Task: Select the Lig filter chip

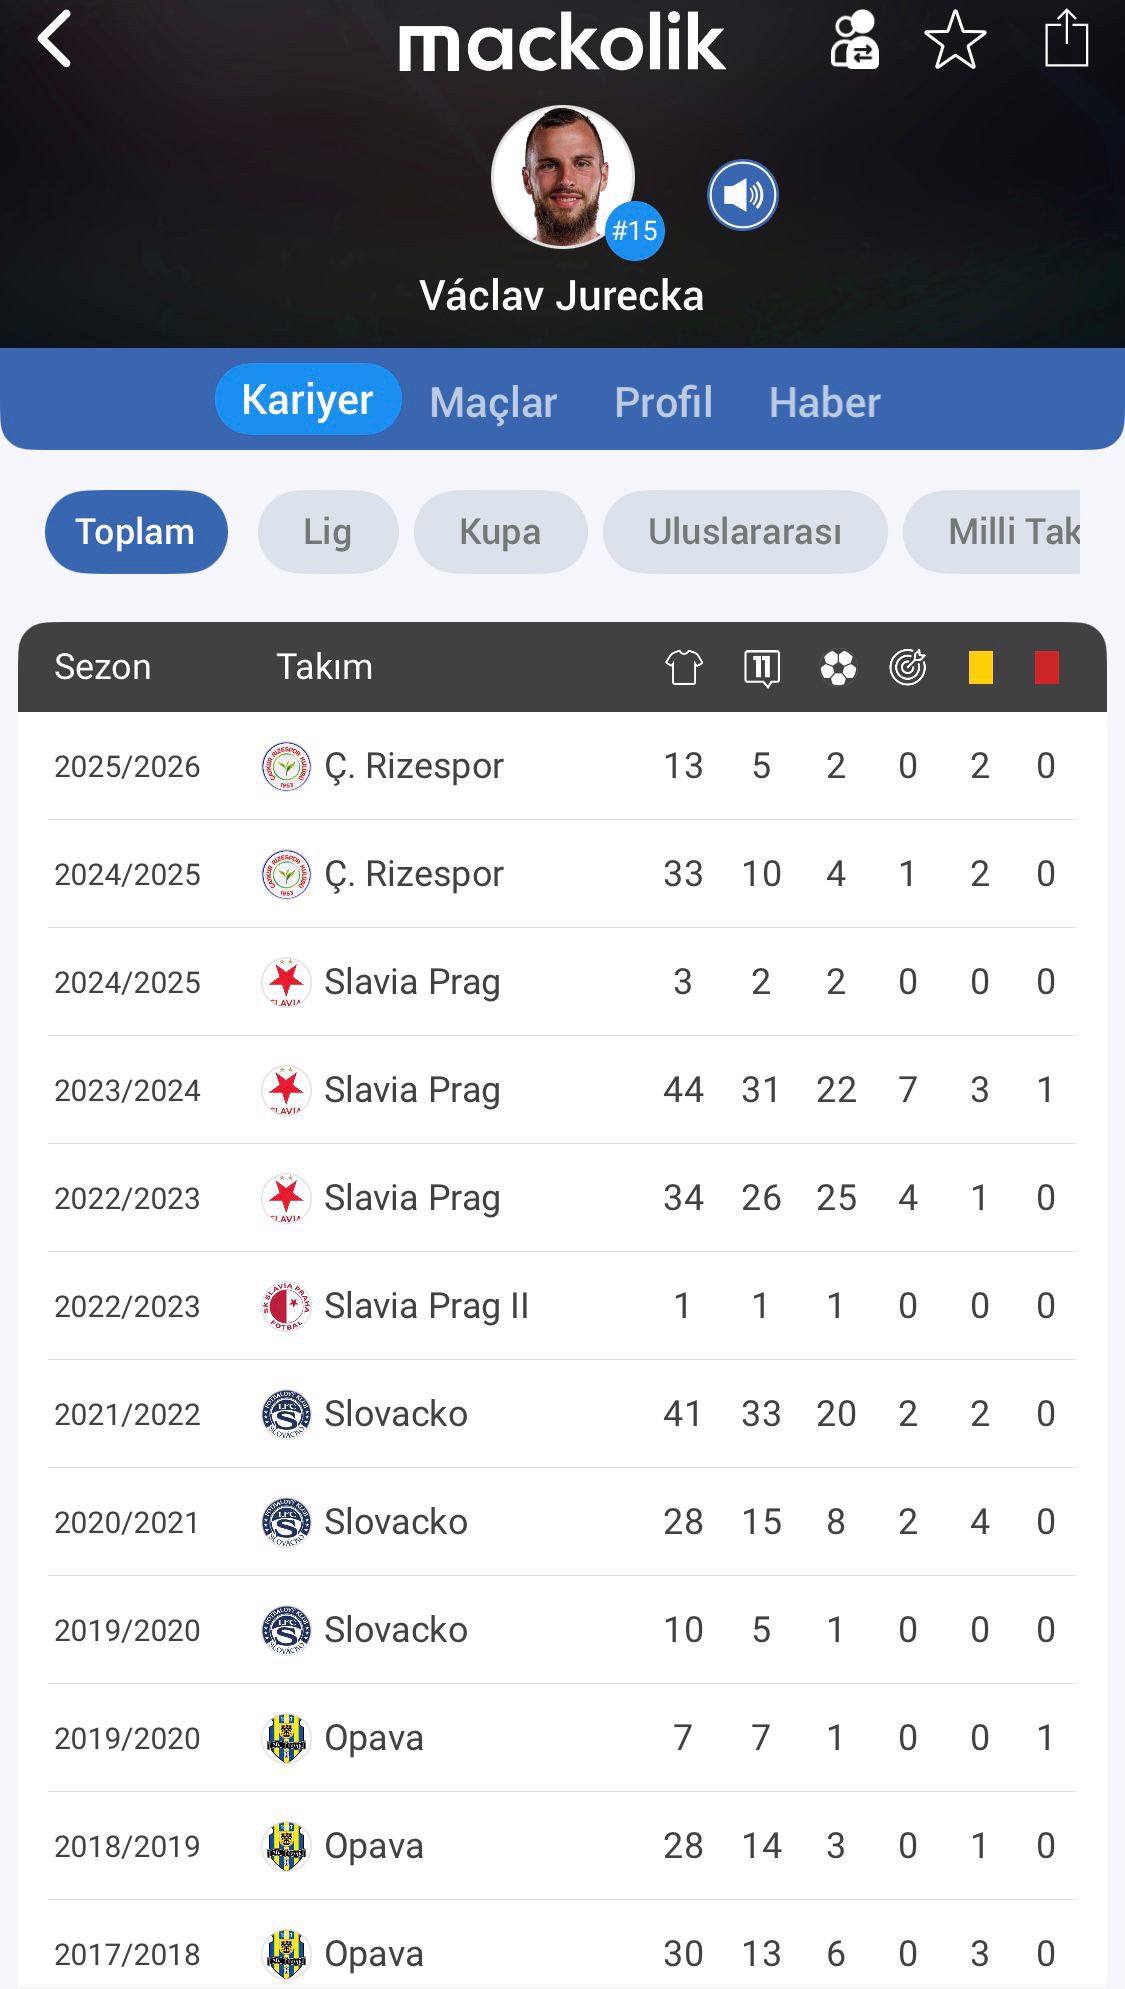Action: (x=327, y=532)
